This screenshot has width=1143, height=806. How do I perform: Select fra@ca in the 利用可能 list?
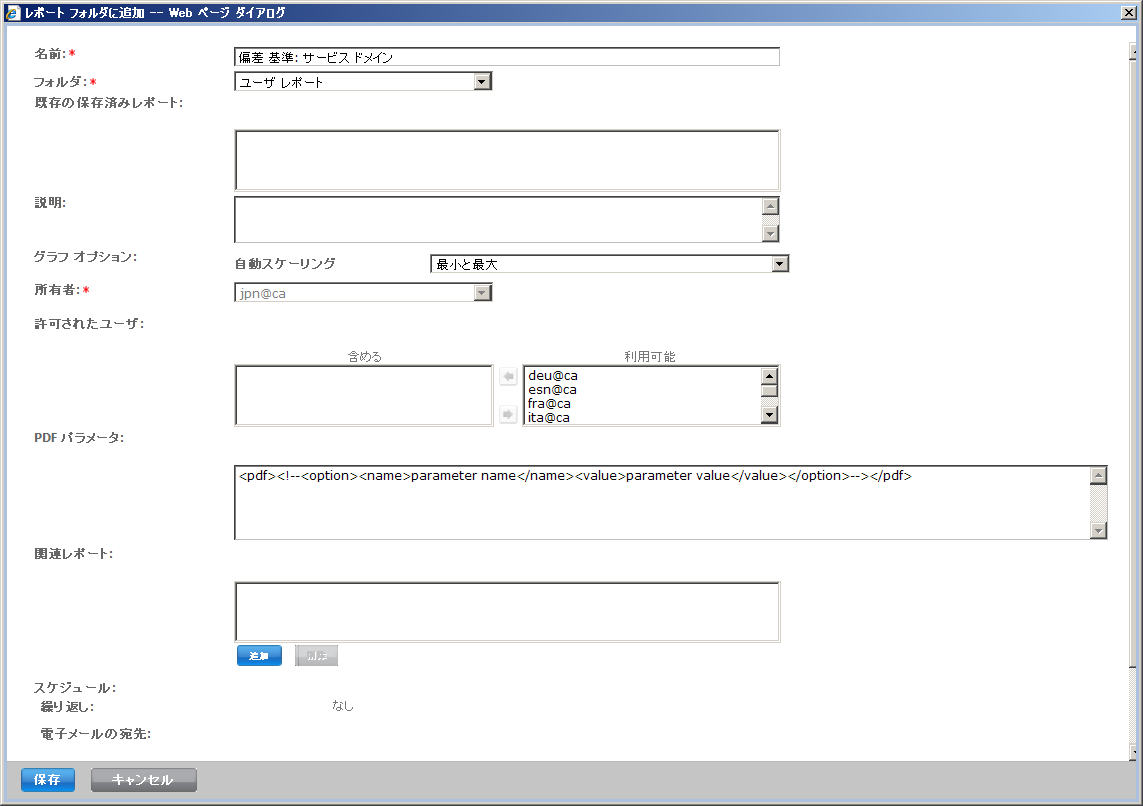pyautogui.click(x=550, y=404)
